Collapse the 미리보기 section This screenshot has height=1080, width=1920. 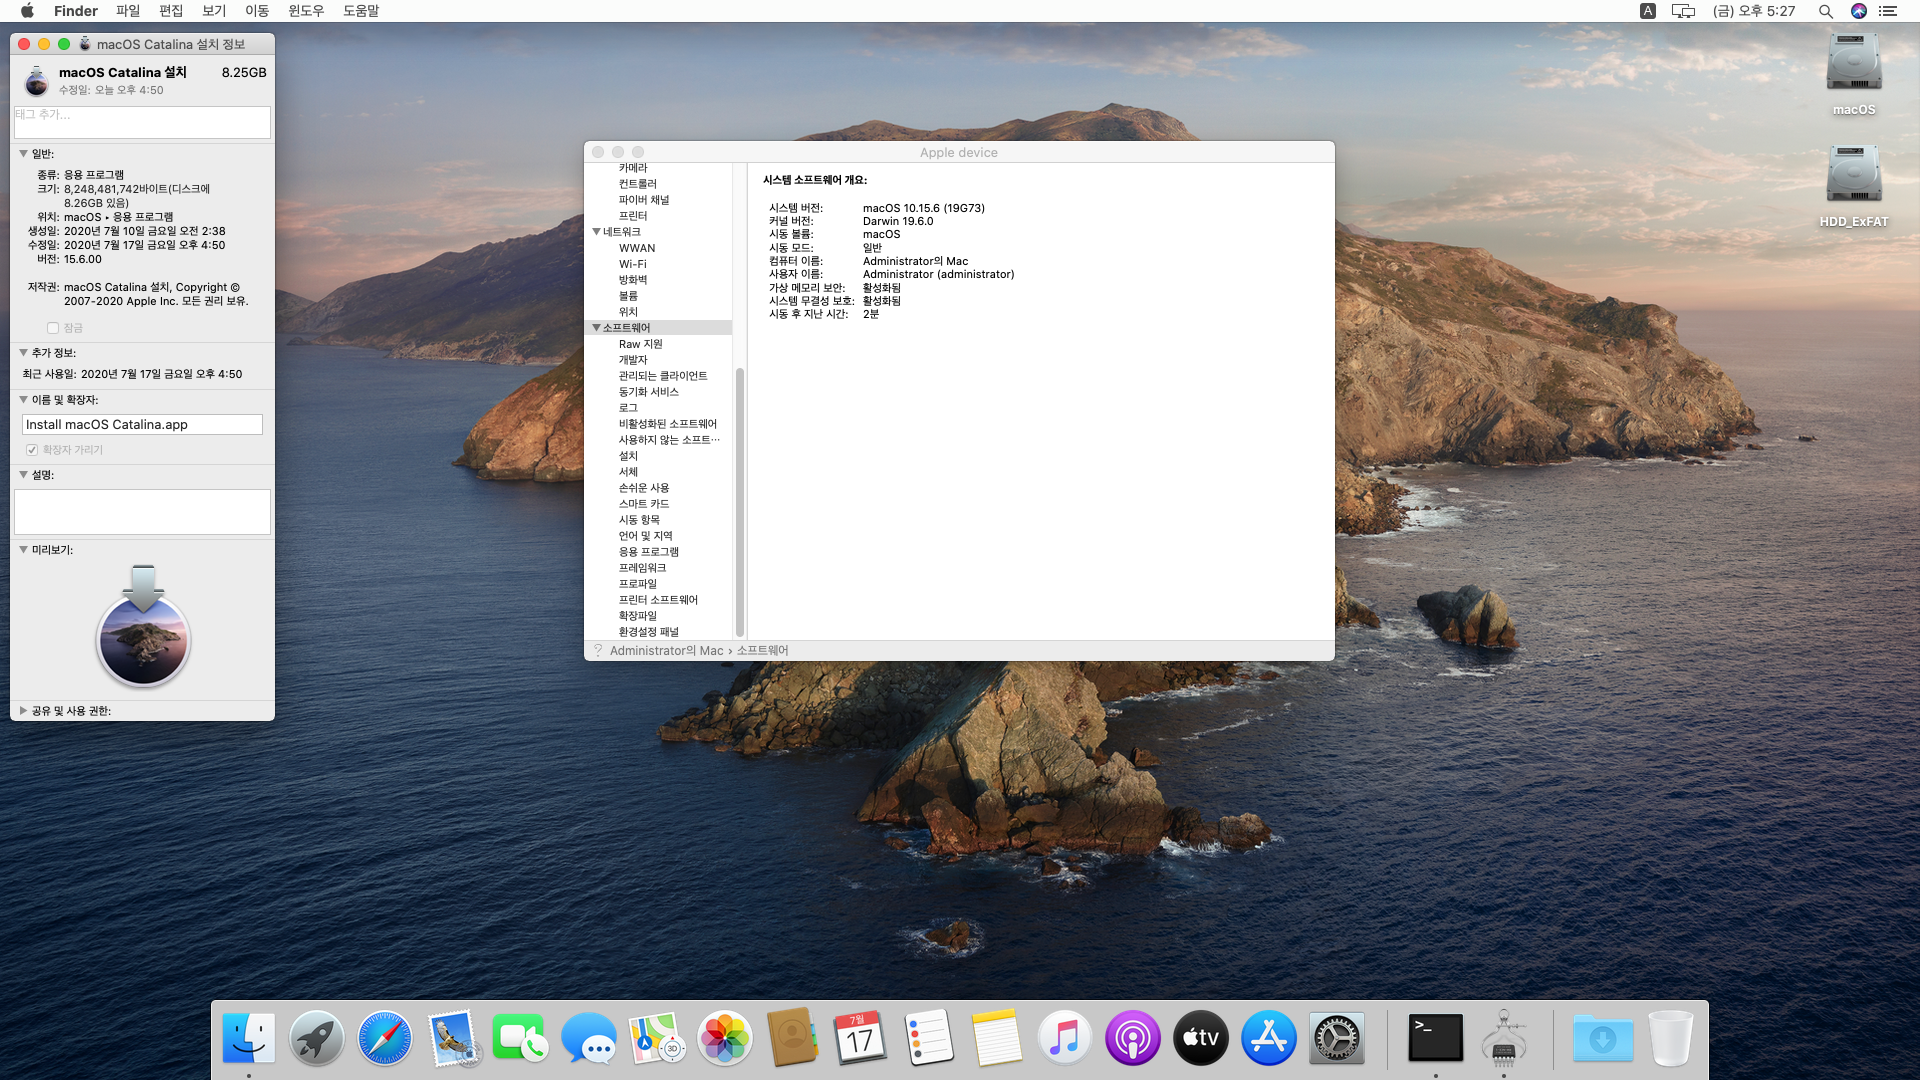[23, 550]
